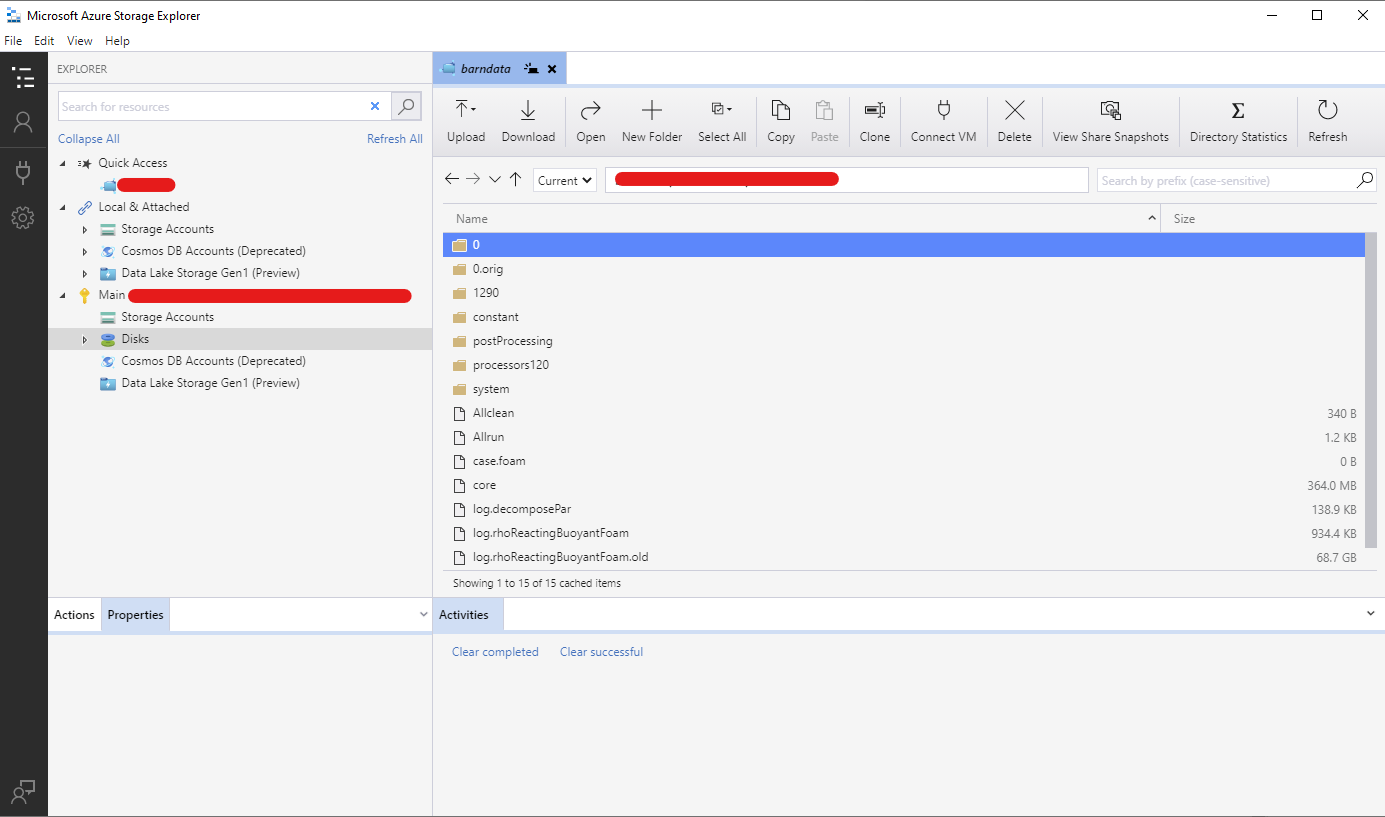Viewport: 1385px width, 817px height.
Task: Open Directory Statistics
Action: point(1238,121)
